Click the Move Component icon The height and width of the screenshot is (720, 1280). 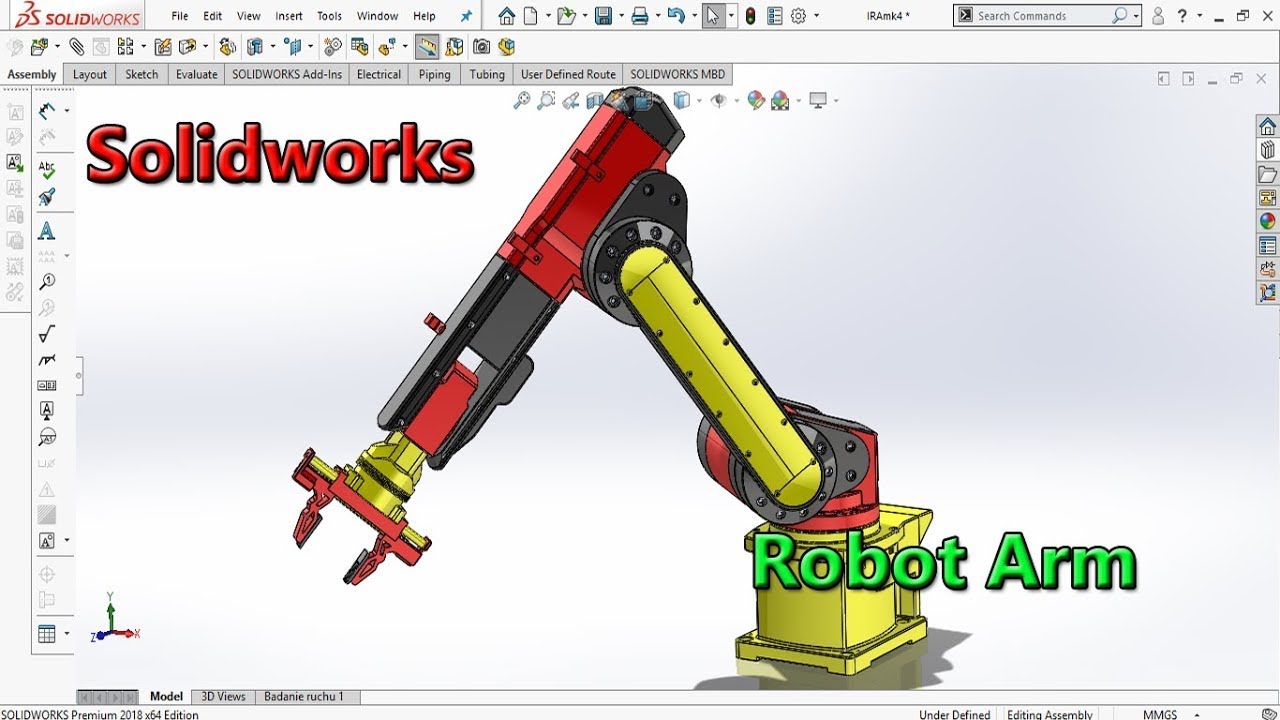click(x=187, y=47)
